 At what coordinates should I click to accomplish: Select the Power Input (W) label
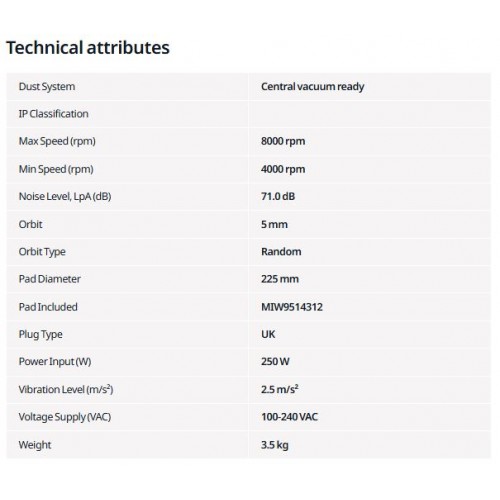[x=55, y=362]
